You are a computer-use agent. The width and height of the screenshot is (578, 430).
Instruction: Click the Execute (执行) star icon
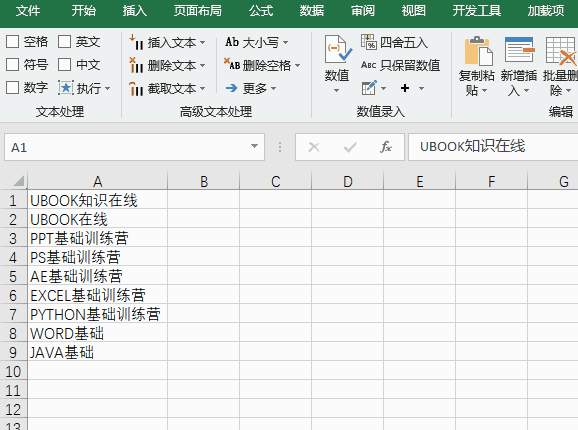[66, 88]
